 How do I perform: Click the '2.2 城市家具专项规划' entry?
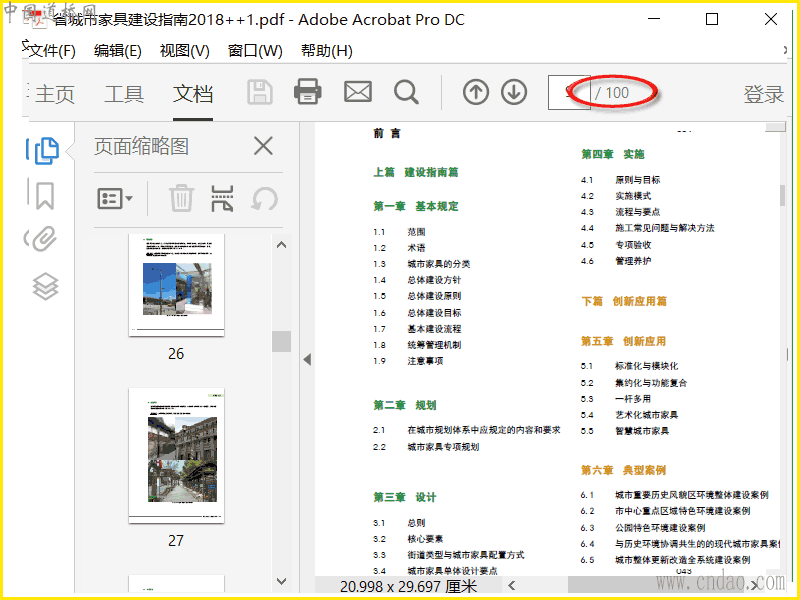pyautogui.click(x=426, y=447)
